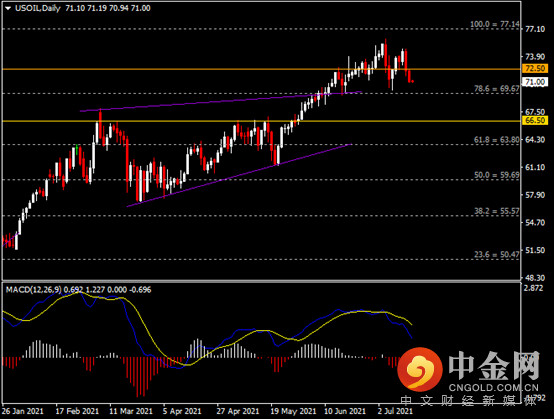Click the 23.6 = 50.47 Fibonacci label
This screenshot has height=419, width=554.
pos(496,254)
